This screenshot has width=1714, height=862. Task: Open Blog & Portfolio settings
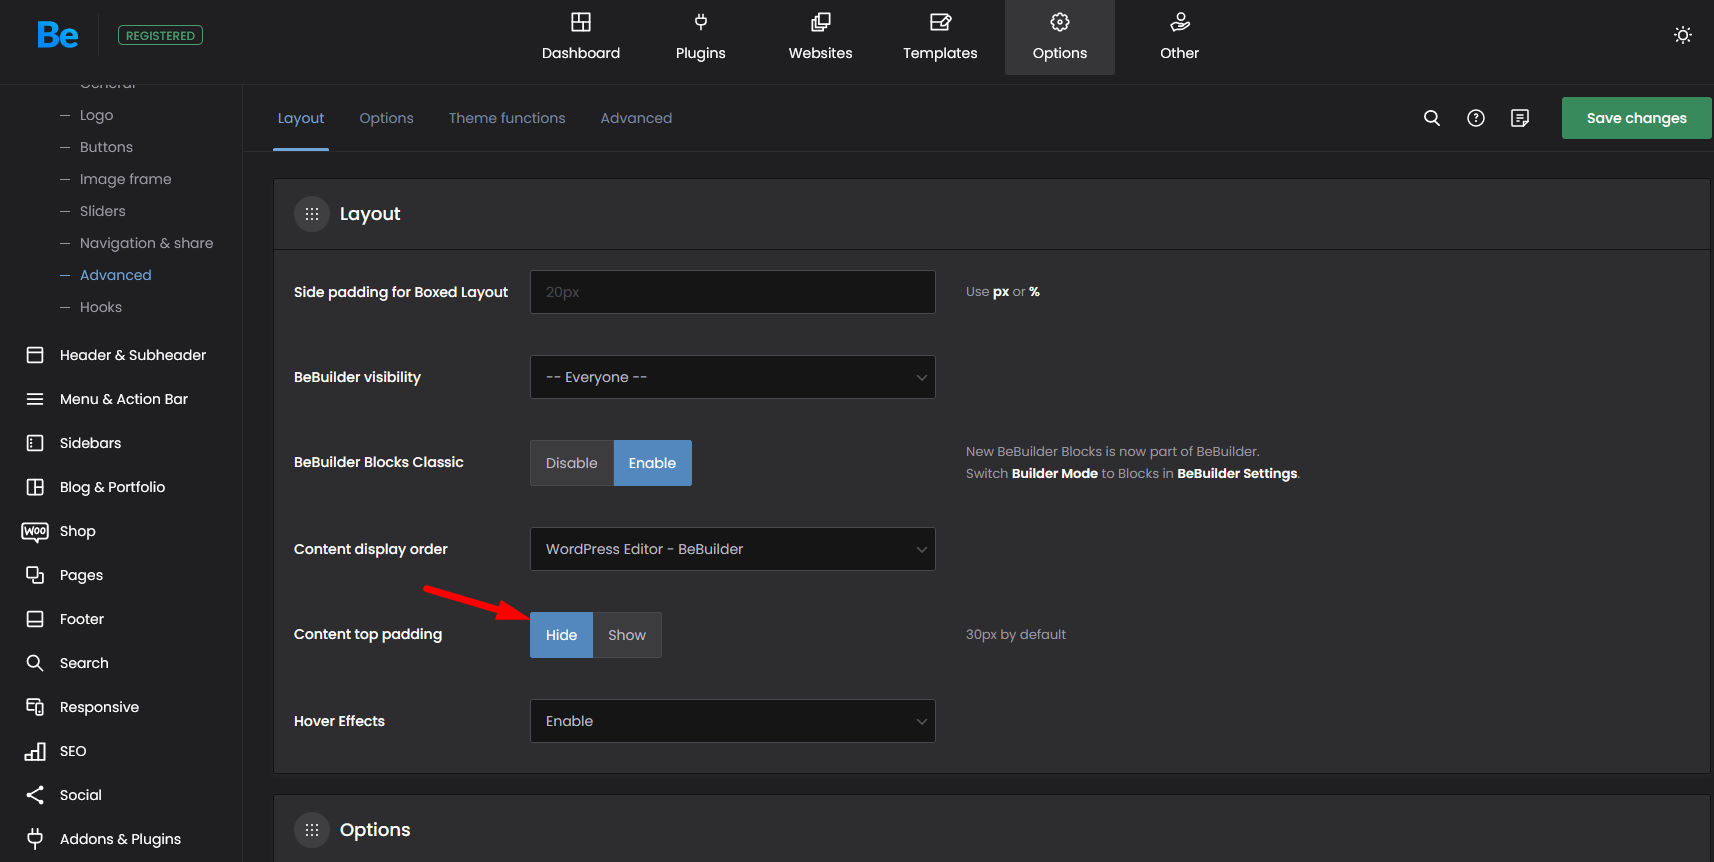(112, 487)
